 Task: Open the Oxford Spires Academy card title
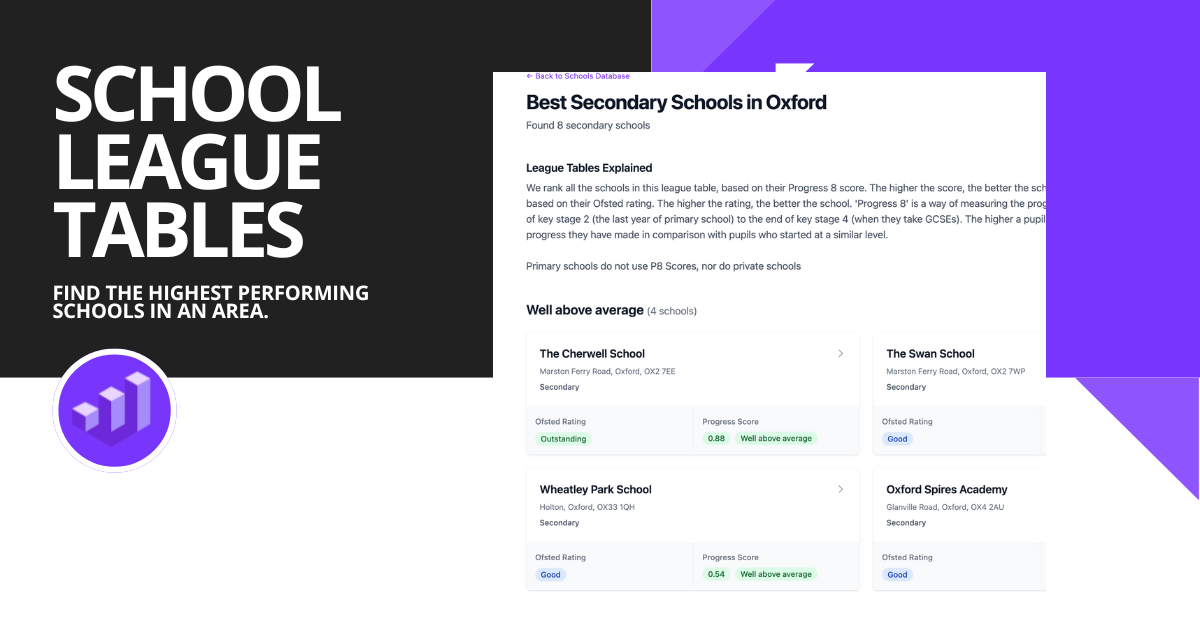click(x=947, y=489)
